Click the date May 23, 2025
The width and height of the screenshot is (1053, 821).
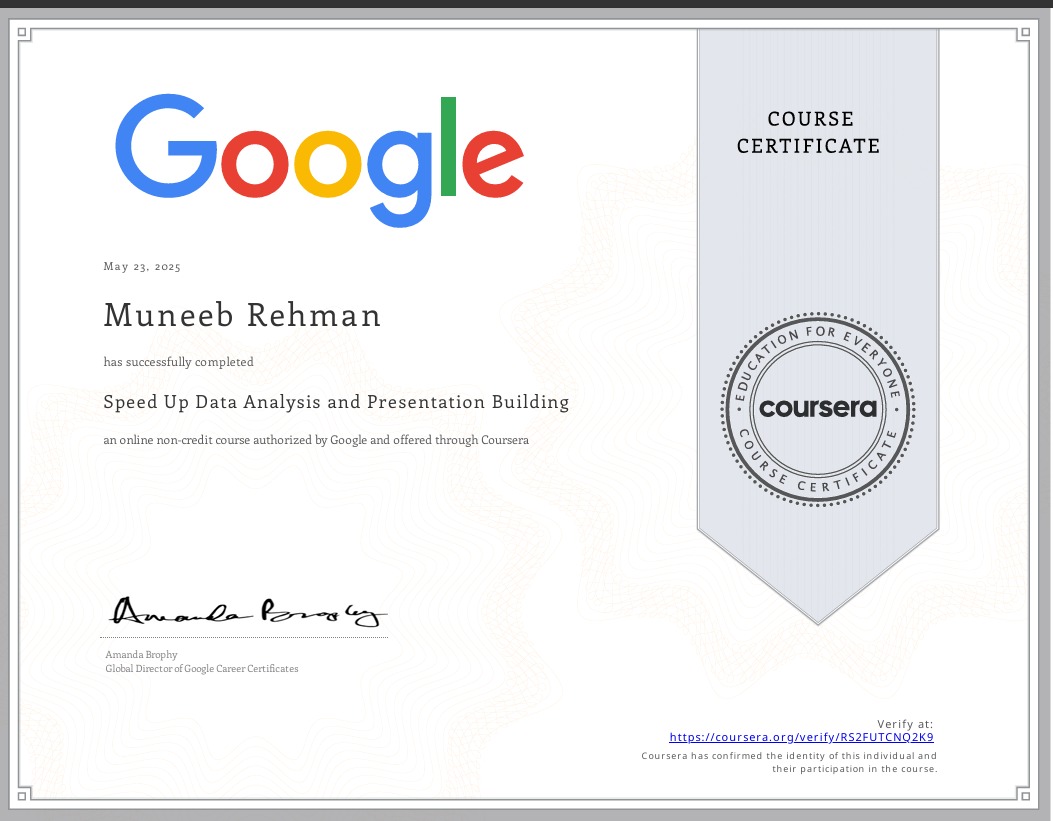[142, 267]
